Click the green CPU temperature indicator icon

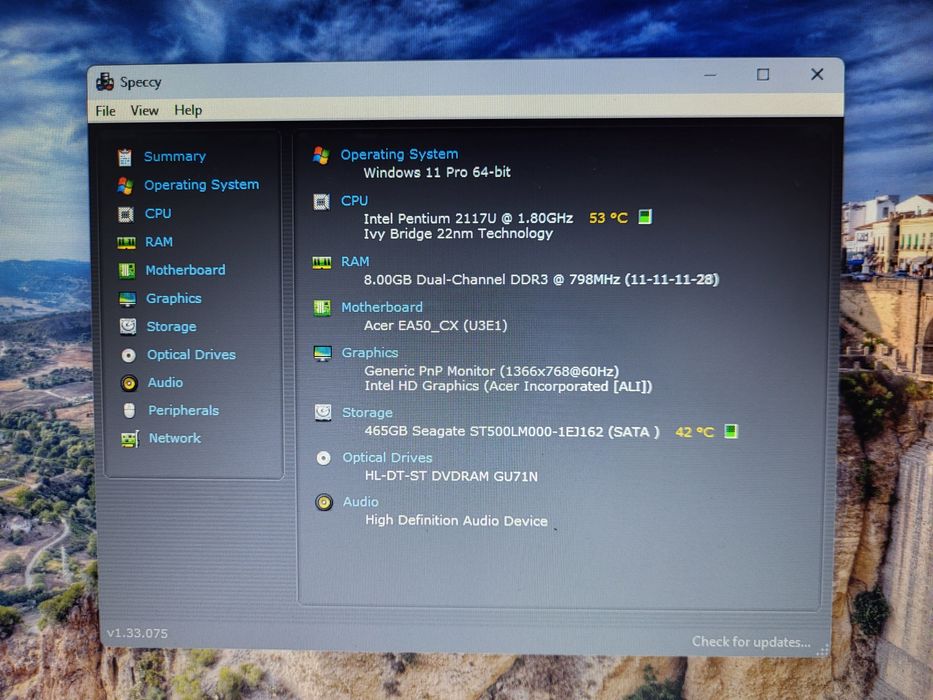(x=645, y=217)
